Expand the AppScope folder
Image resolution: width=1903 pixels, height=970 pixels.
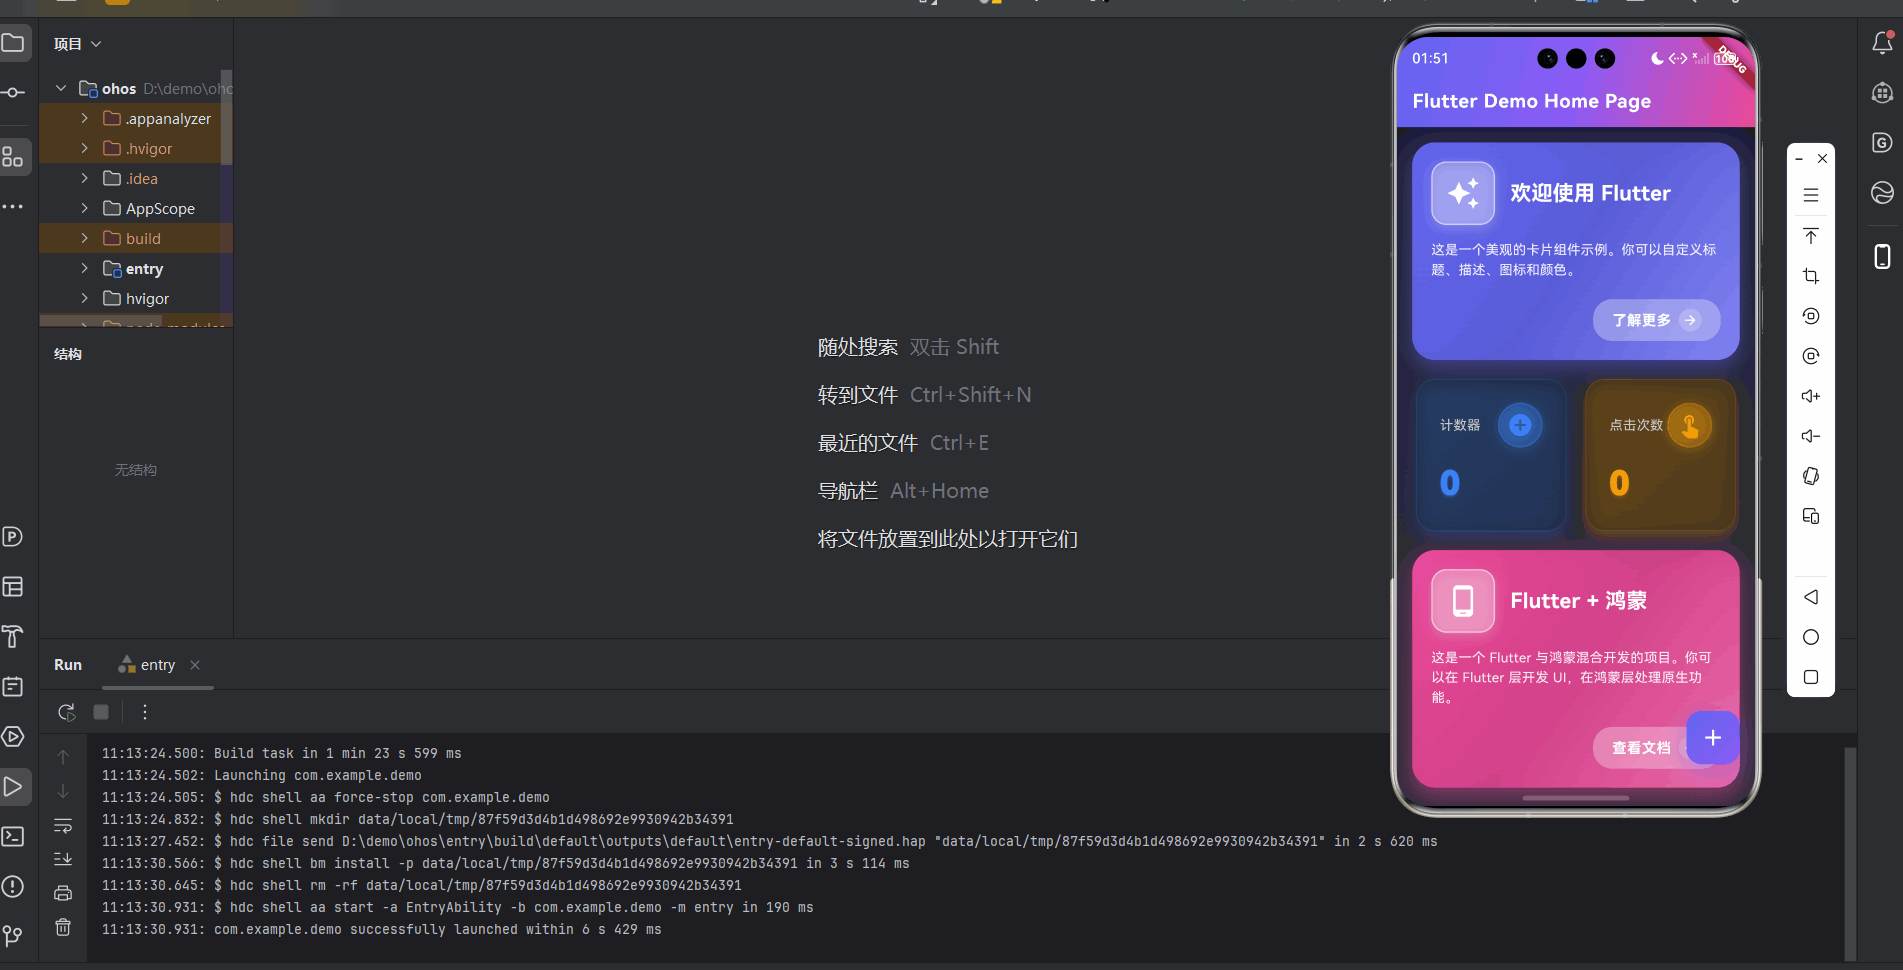(x=85, y=208)
